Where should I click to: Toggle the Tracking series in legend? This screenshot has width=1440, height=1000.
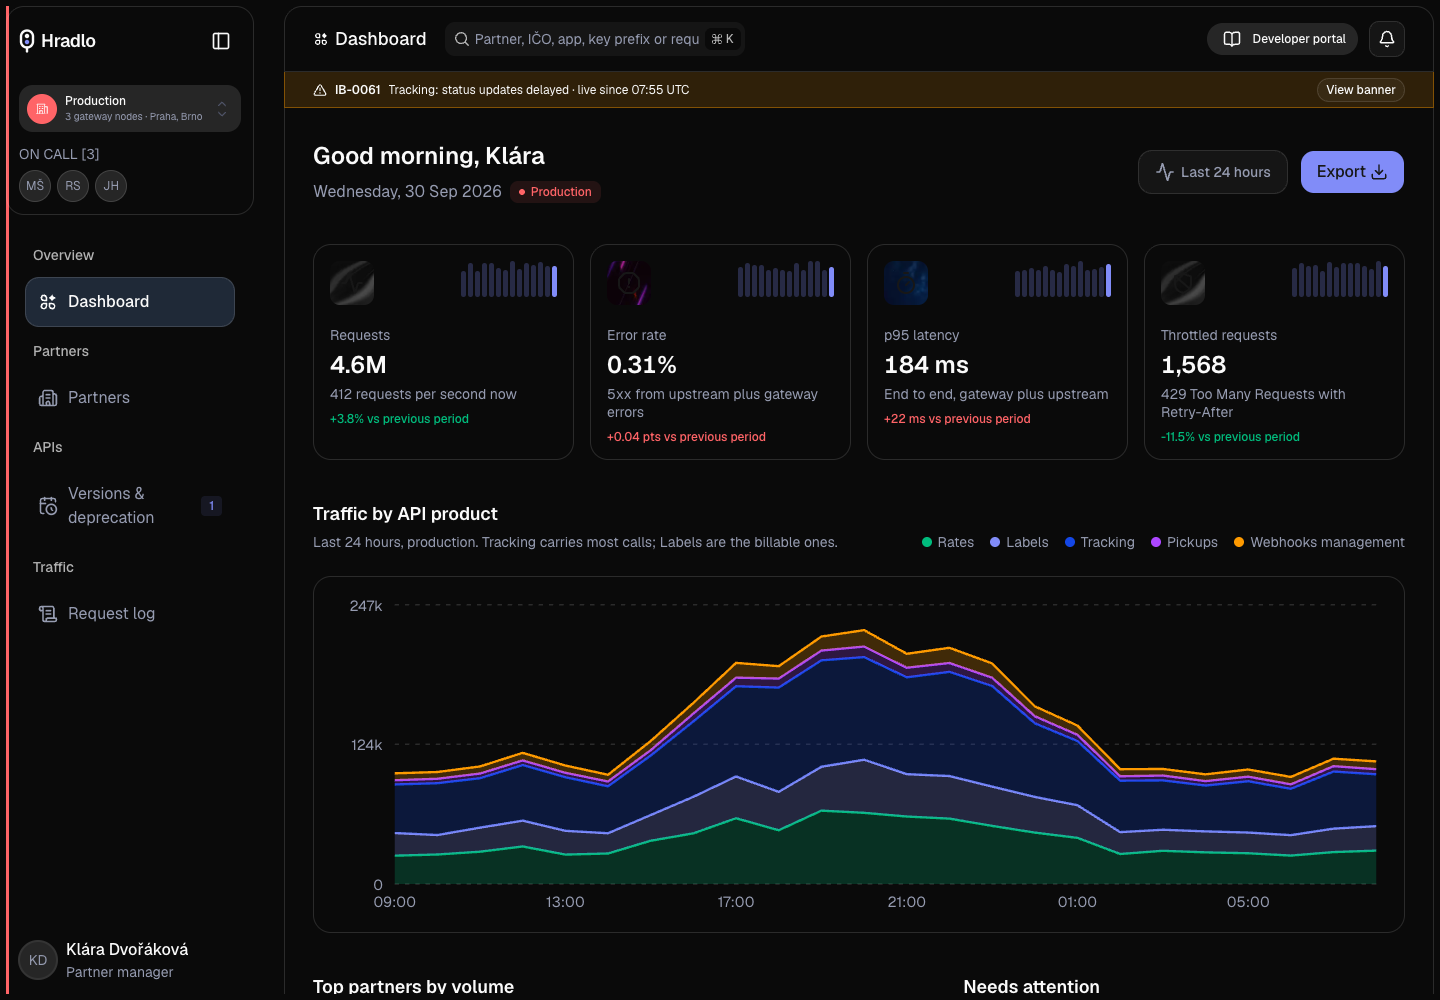click(1100, 542)
